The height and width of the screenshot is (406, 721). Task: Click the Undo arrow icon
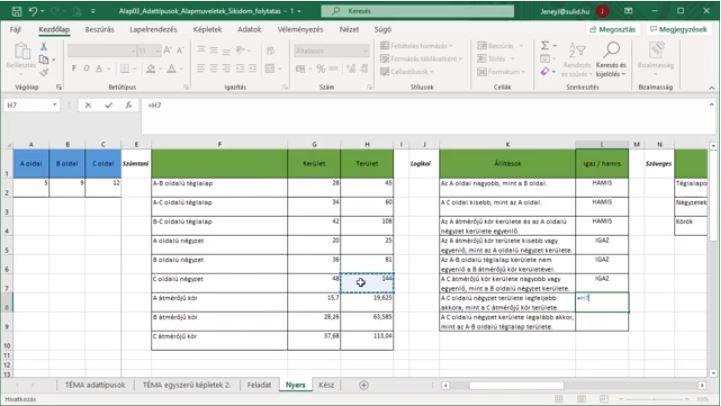pos(33,10)
